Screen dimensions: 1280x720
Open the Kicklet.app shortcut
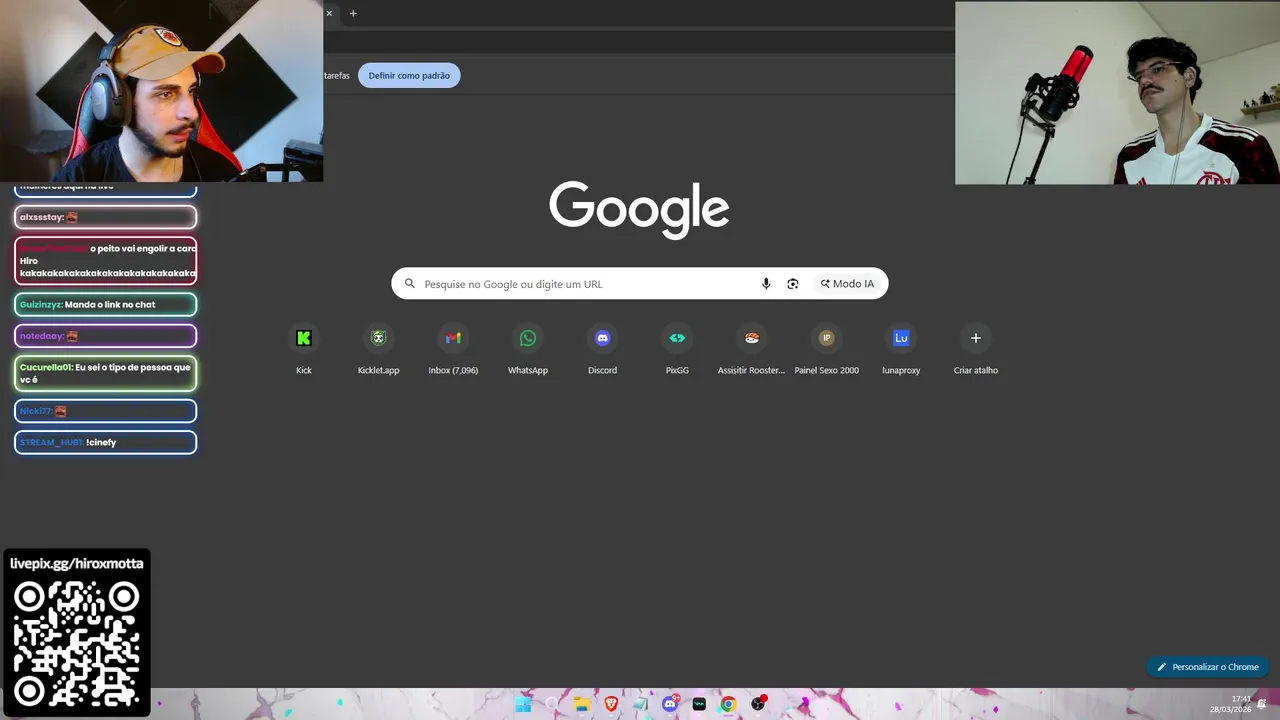378,350
